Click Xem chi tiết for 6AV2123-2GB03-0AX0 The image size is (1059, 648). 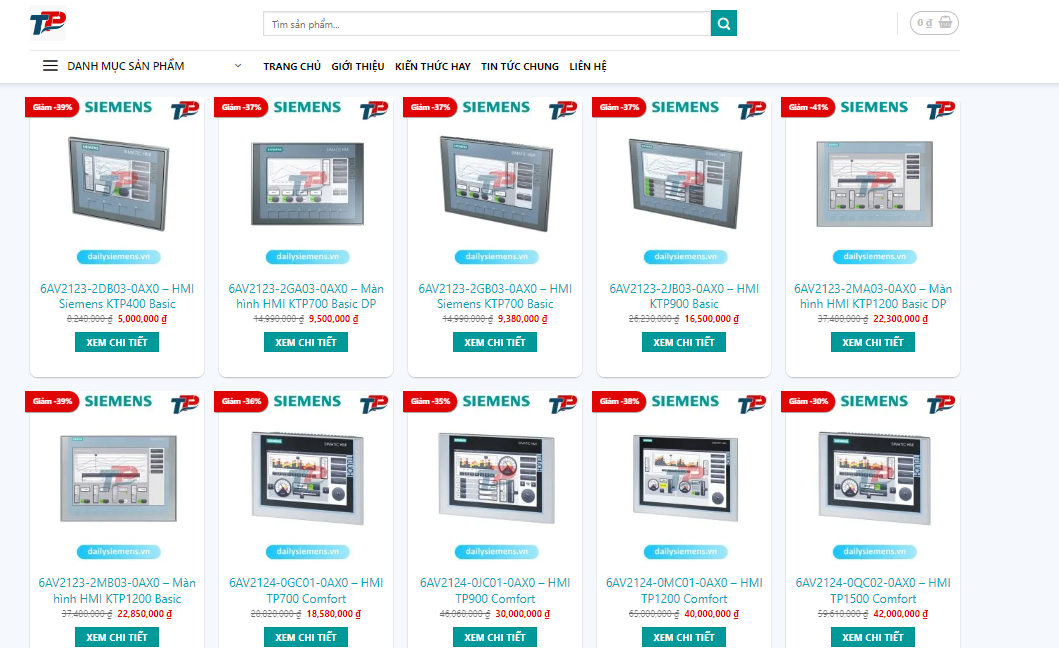(x=495, y=343)
